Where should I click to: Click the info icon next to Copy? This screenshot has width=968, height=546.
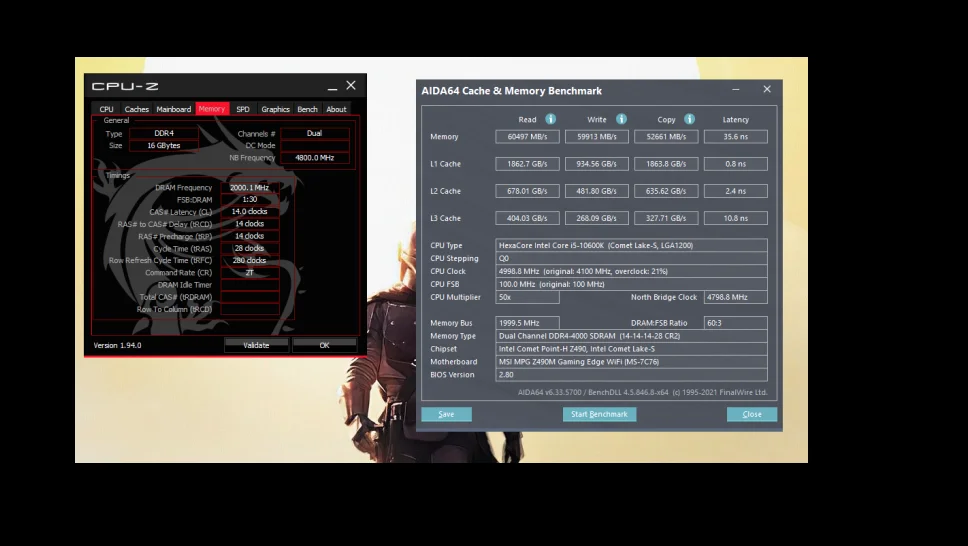689,119
